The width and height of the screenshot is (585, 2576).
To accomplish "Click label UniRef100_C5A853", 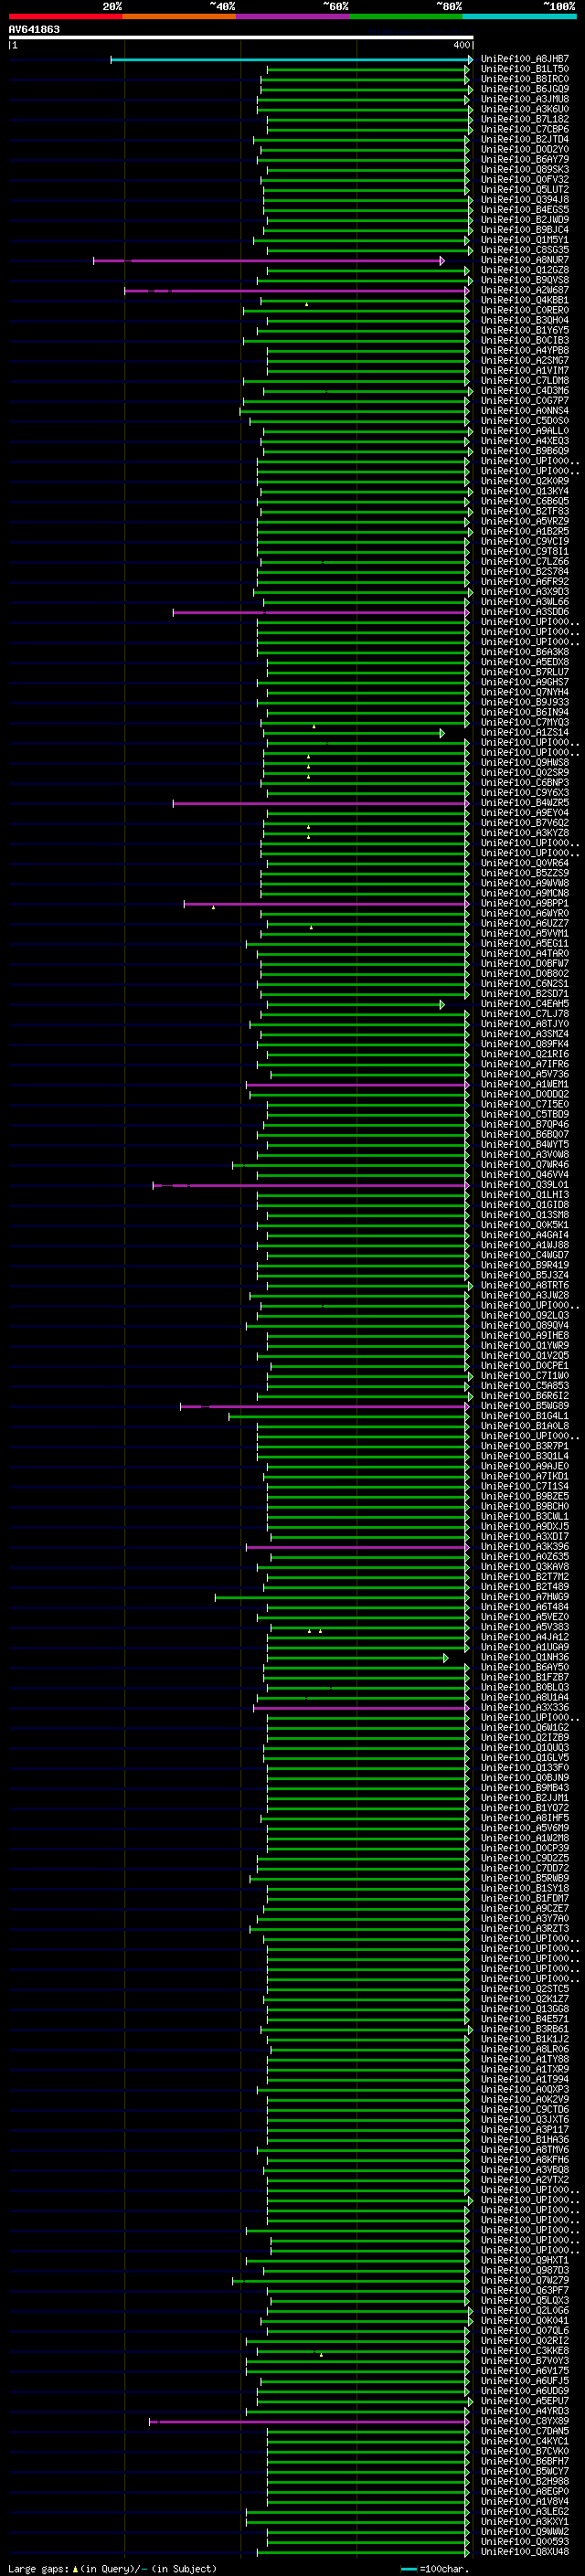I will tap(525, 1386).
